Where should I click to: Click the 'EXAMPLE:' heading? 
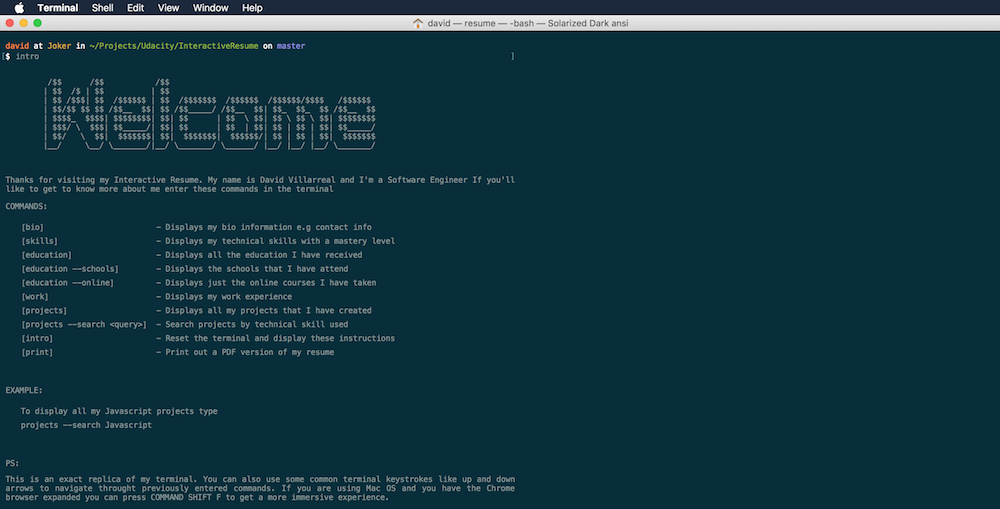(24, 390)
